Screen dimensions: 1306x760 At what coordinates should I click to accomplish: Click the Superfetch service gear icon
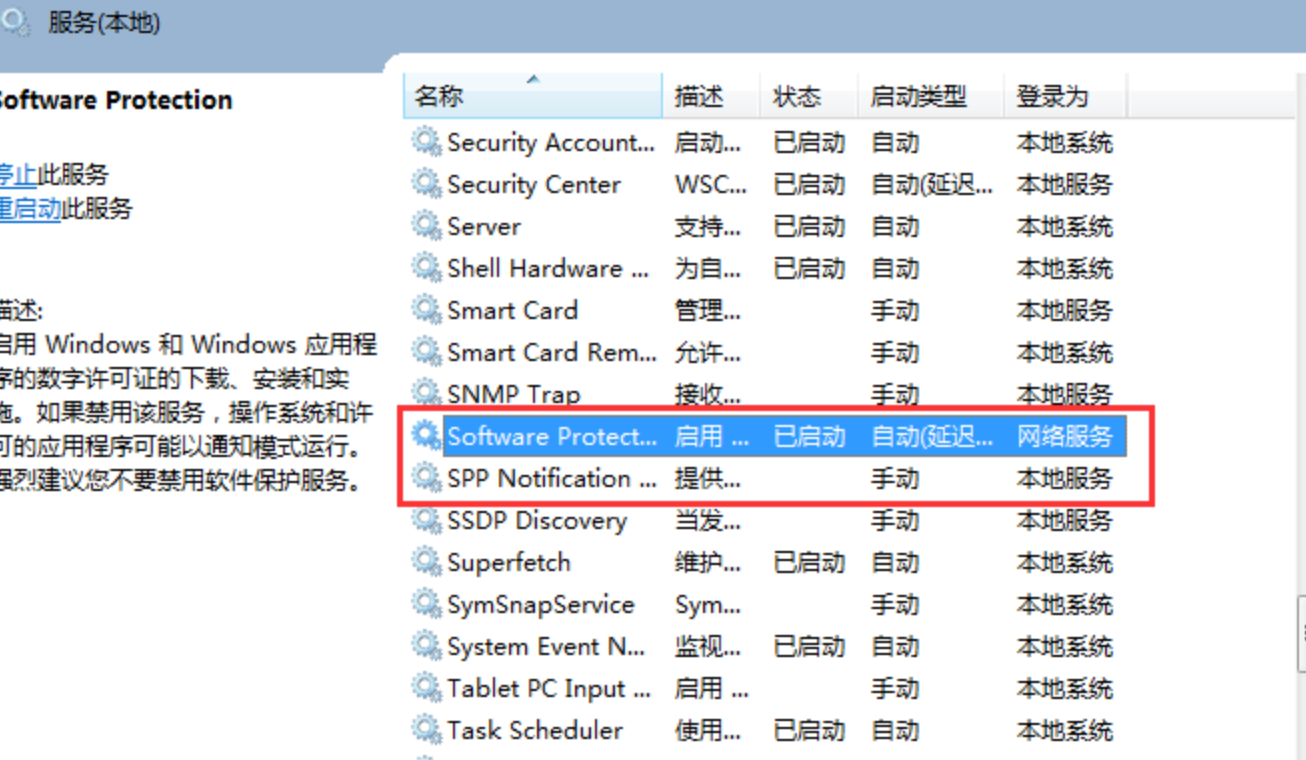[427, 562]
